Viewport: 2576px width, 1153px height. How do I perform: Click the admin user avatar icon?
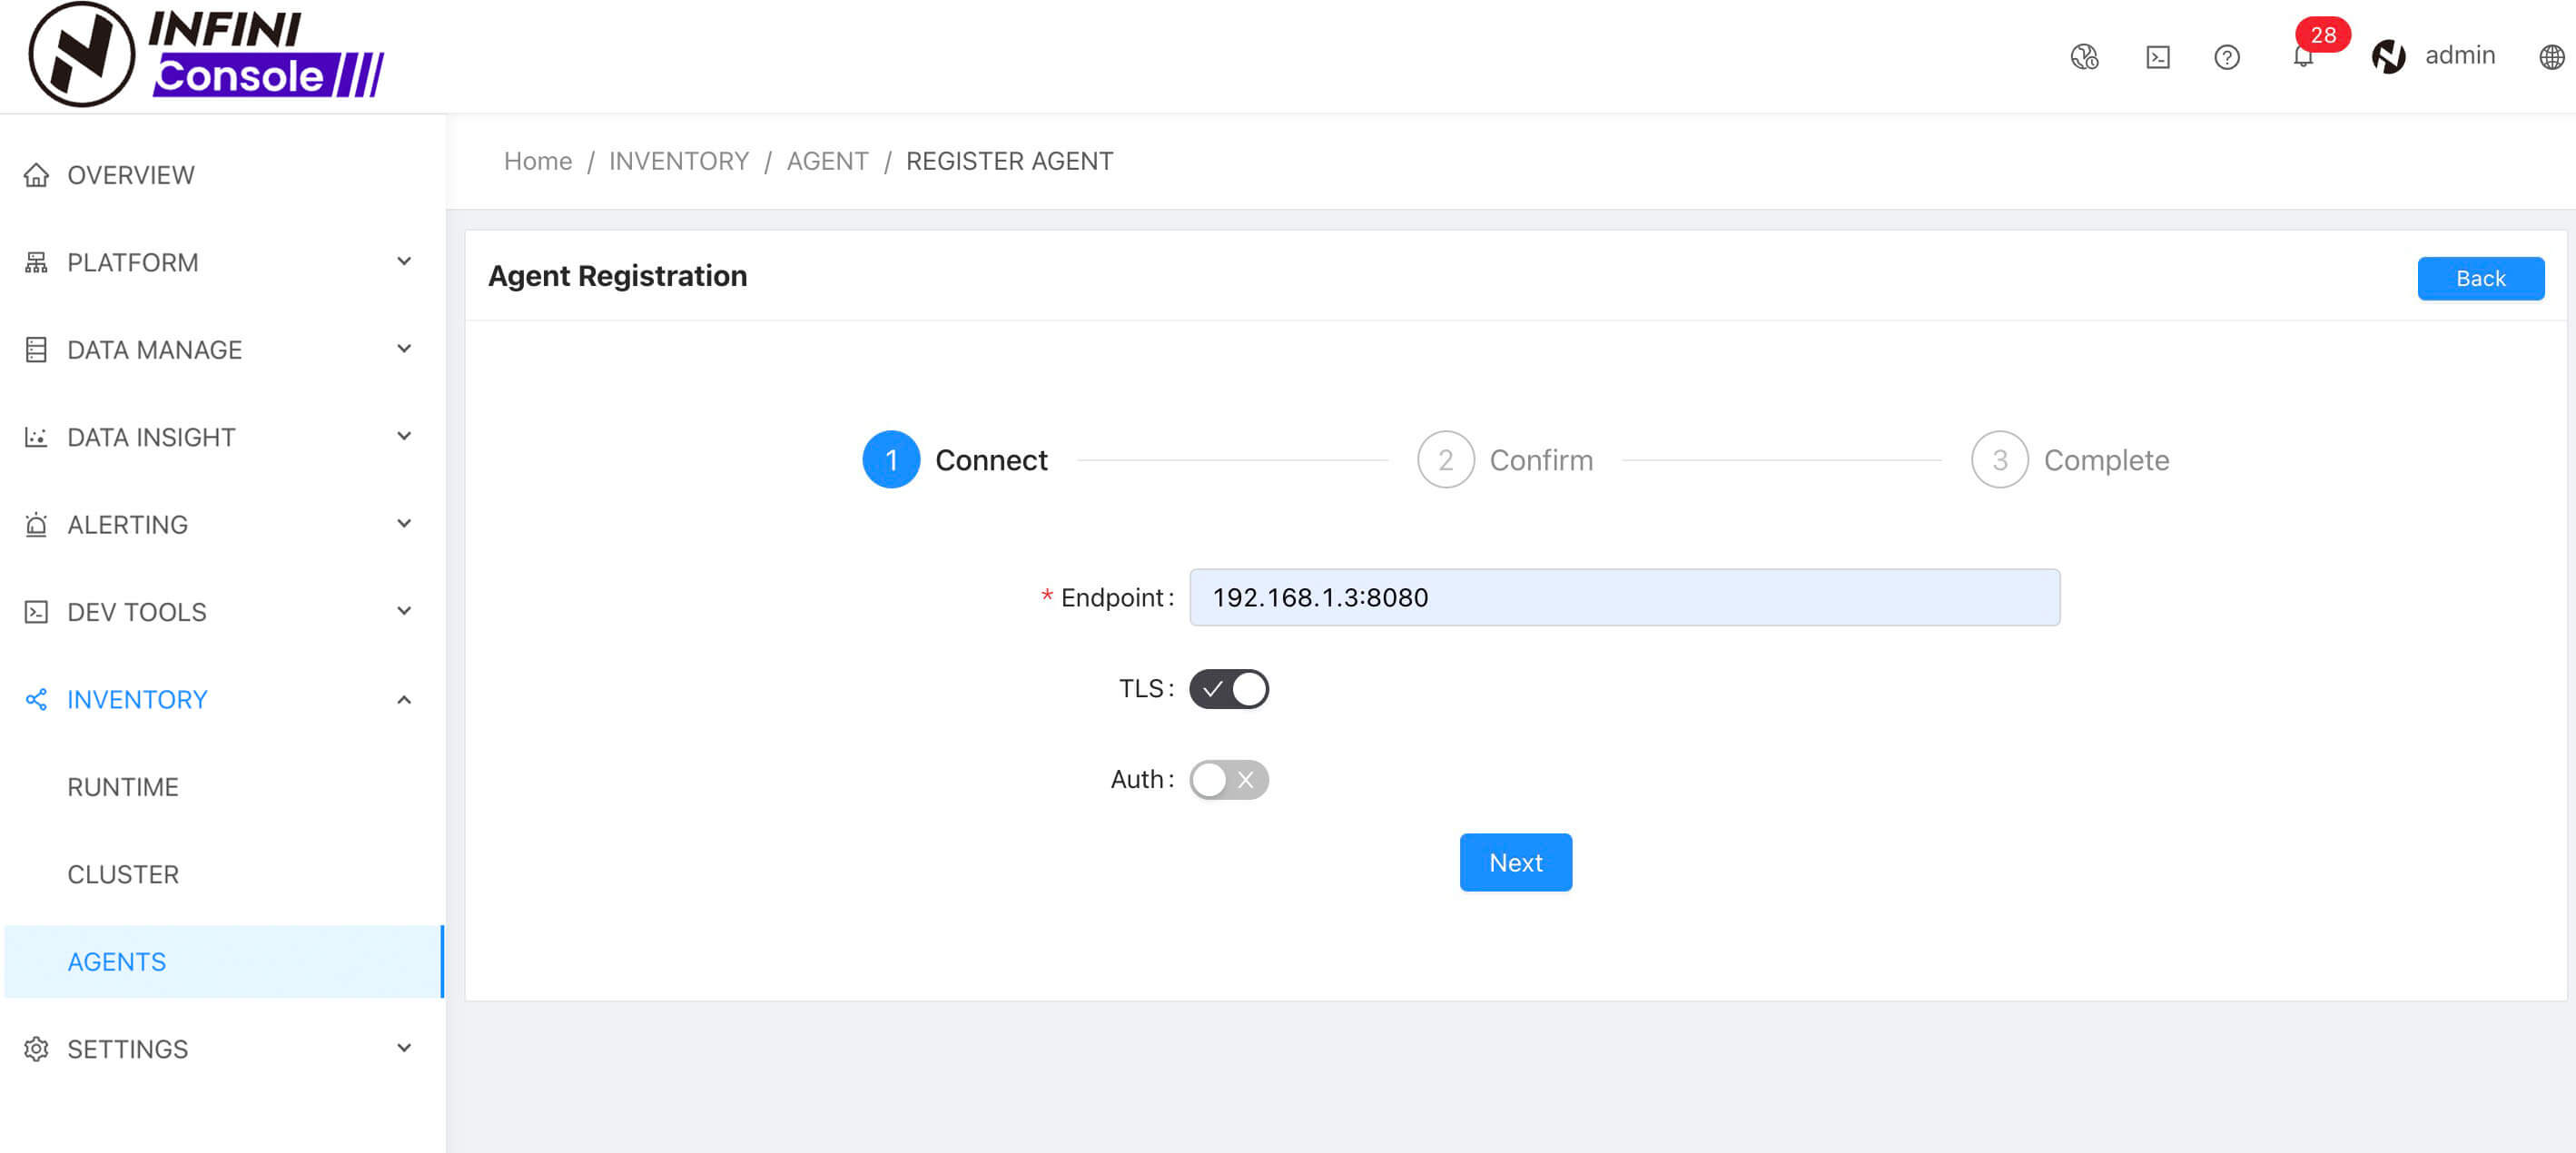(x=2388, y=56)
